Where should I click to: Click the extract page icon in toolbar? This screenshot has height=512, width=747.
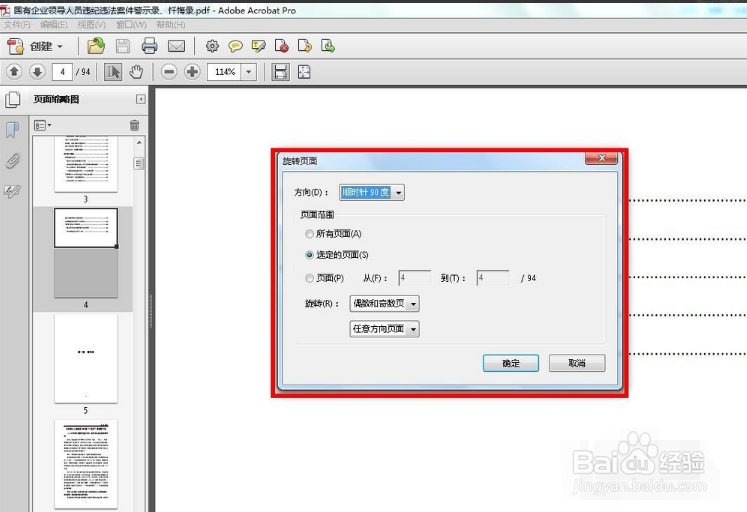[304, 46]
